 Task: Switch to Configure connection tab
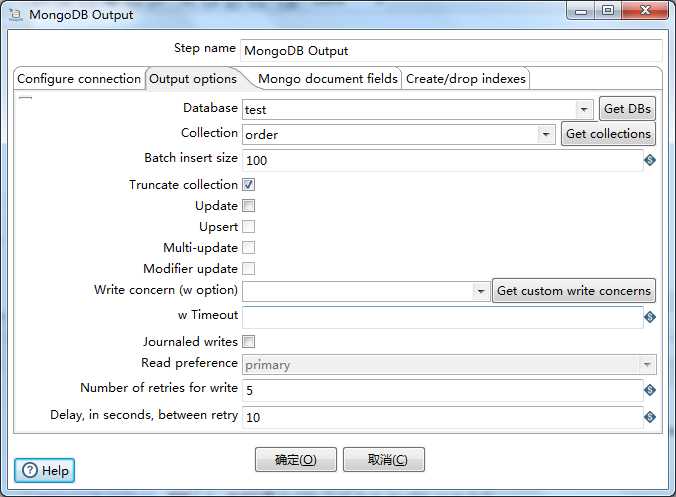pyautogui.click(x=79, y=79)
